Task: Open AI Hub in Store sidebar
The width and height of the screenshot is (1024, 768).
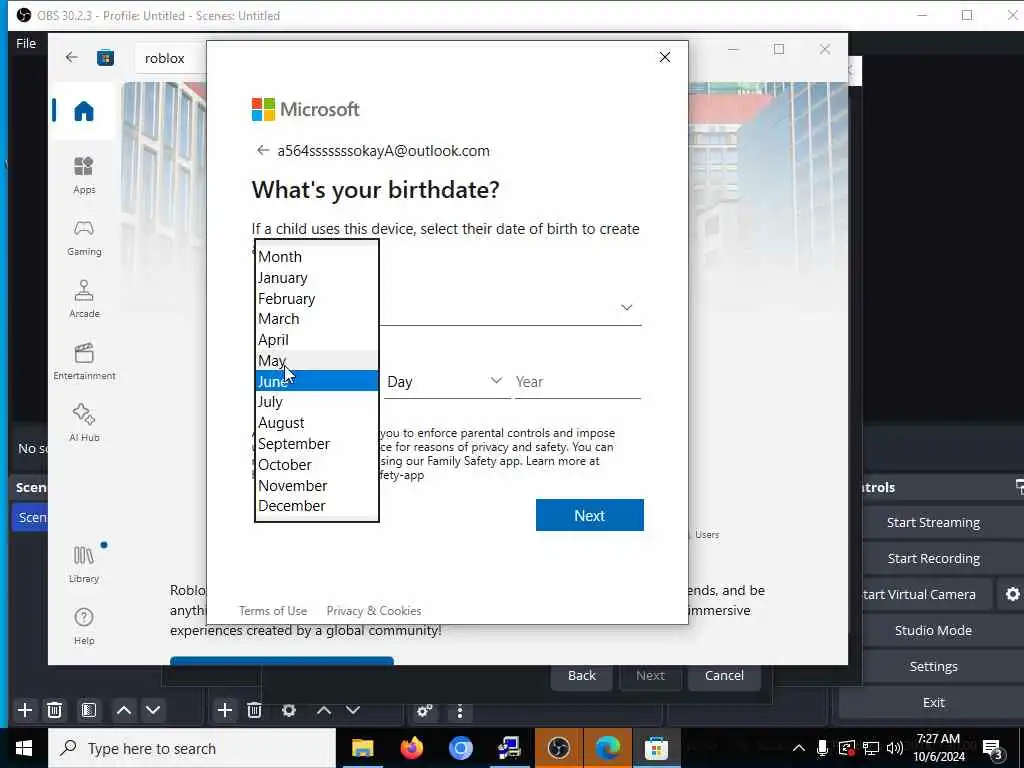Action: point(84,423)
